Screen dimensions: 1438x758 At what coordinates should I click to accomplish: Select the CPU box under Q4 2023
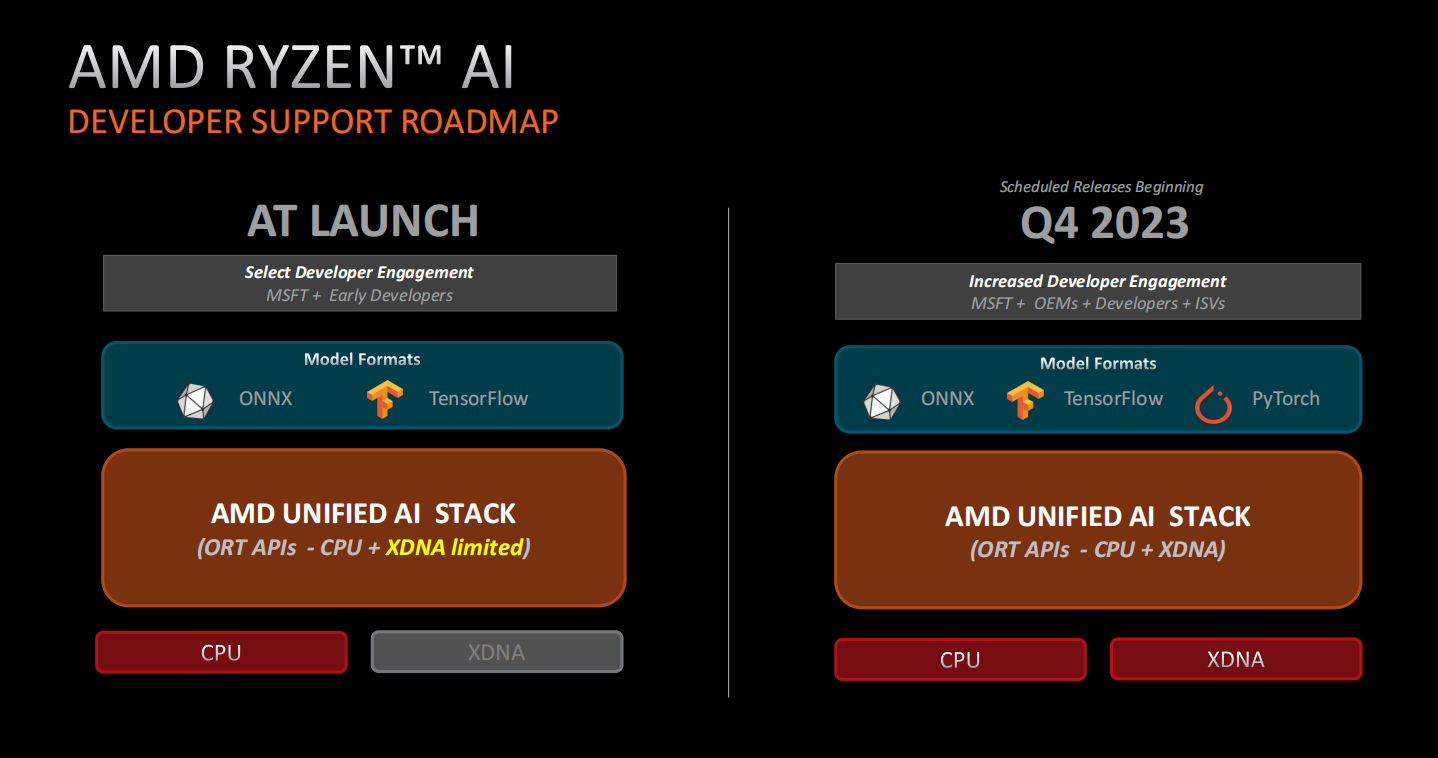point(960,659)
